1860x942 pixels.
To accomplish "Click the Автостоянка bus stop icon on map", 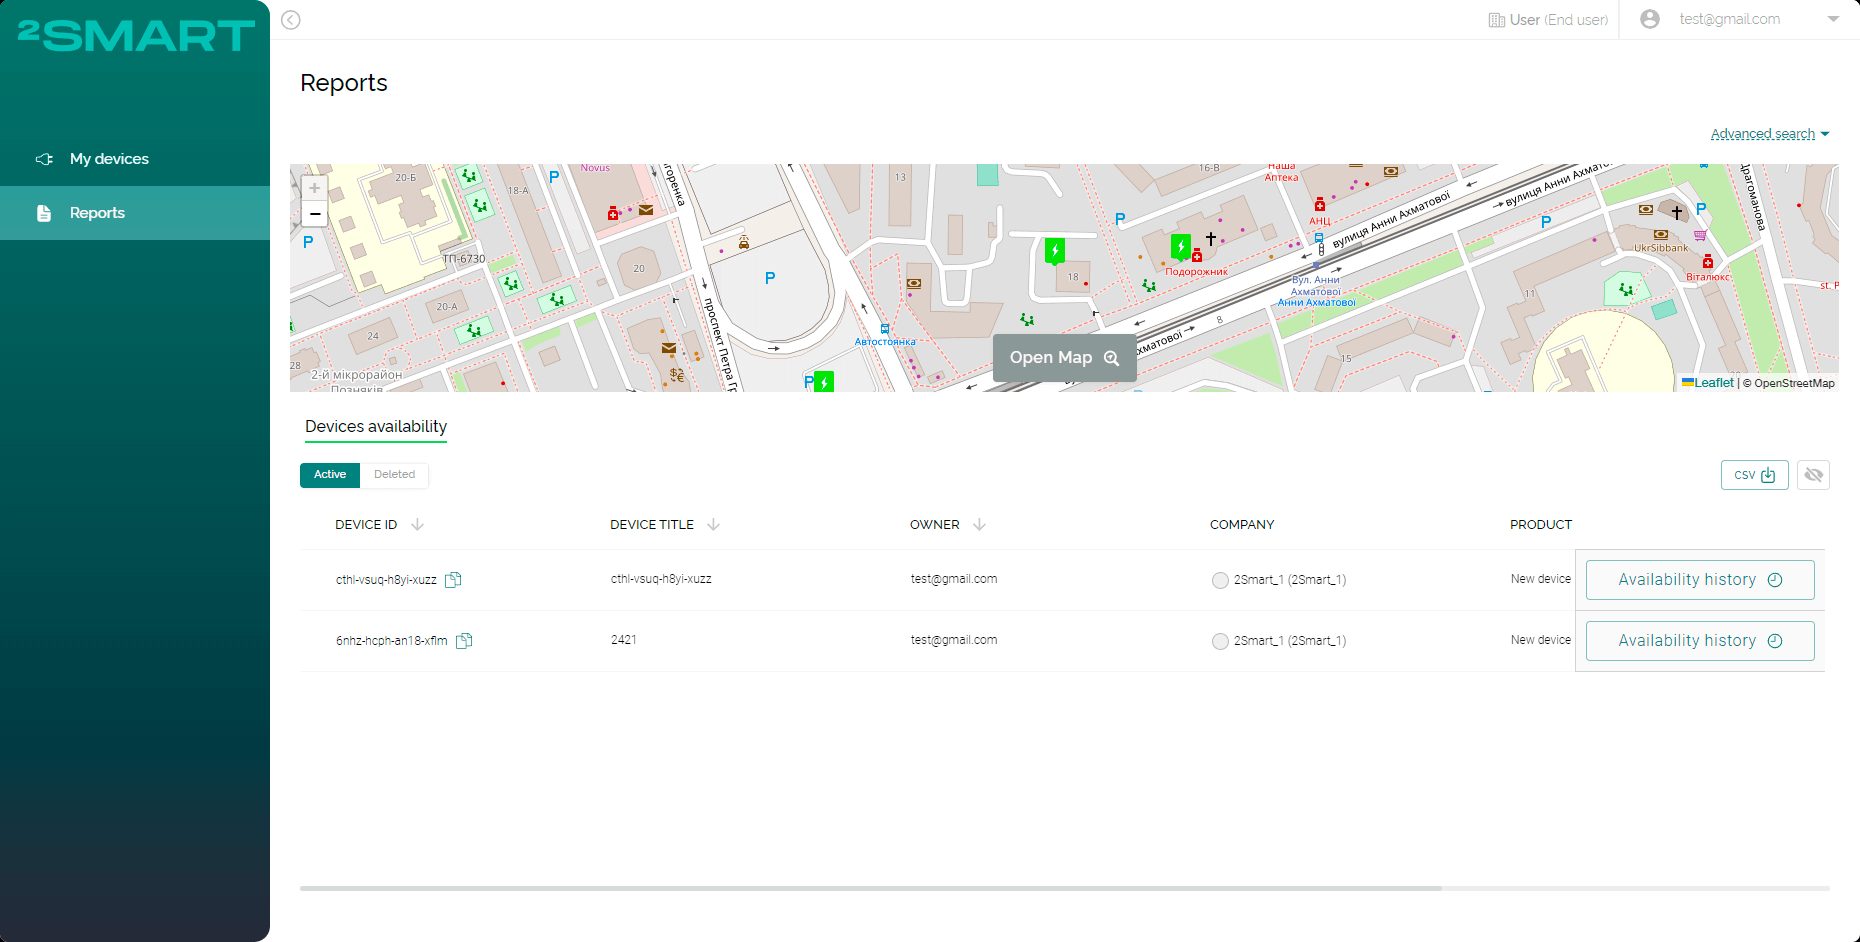I will coord(885,328).
